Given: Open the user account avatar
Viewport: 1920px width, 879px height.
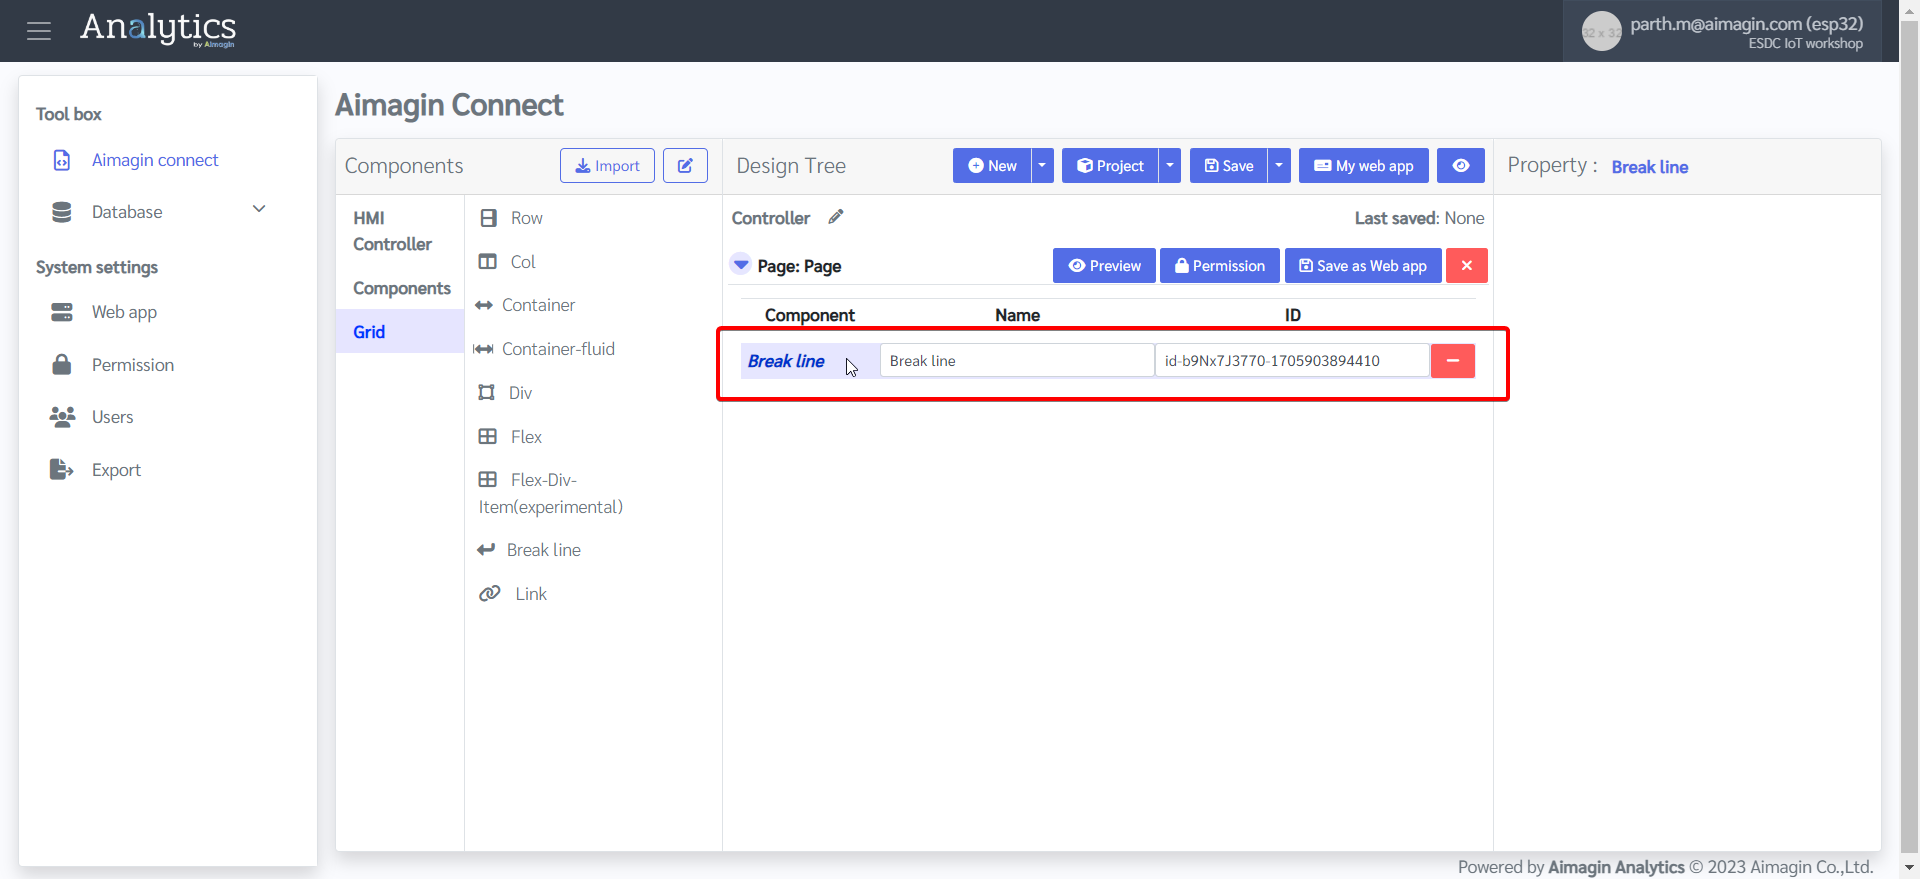Looking at the screenshot, I should click(1601, 32).
